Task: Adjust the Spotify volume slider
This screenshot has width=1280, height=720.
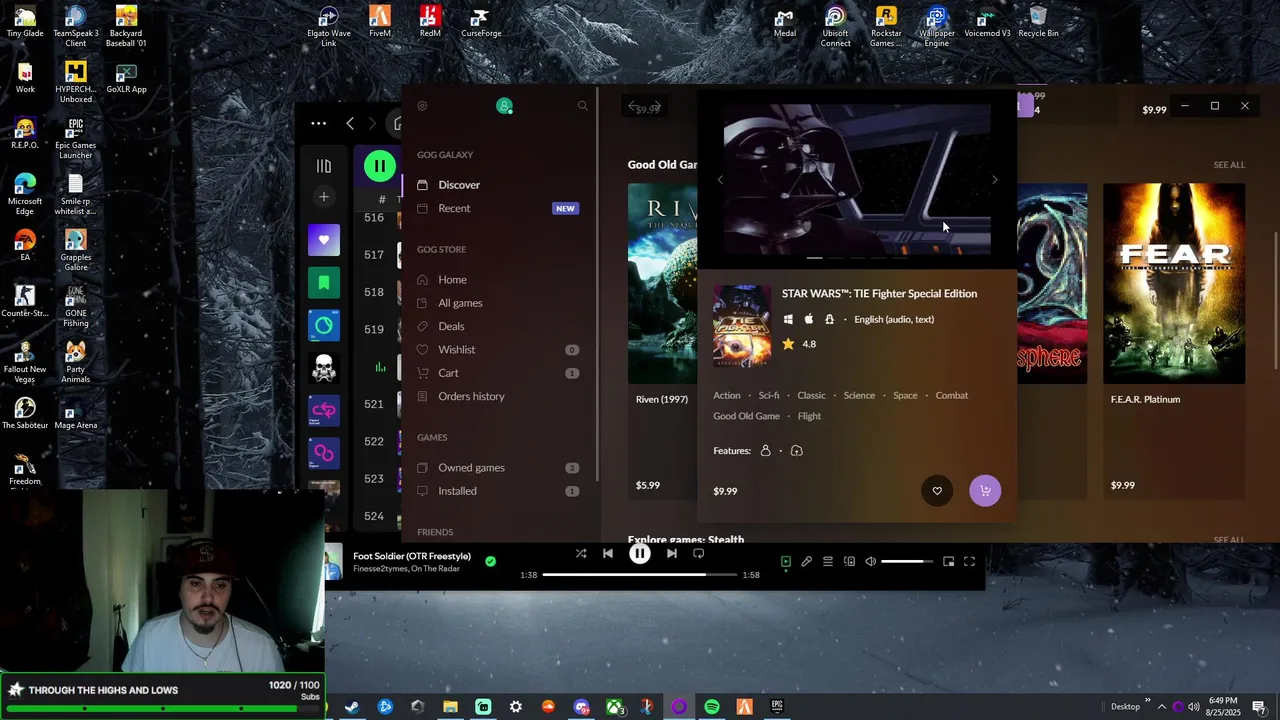Action: (907, 562)
